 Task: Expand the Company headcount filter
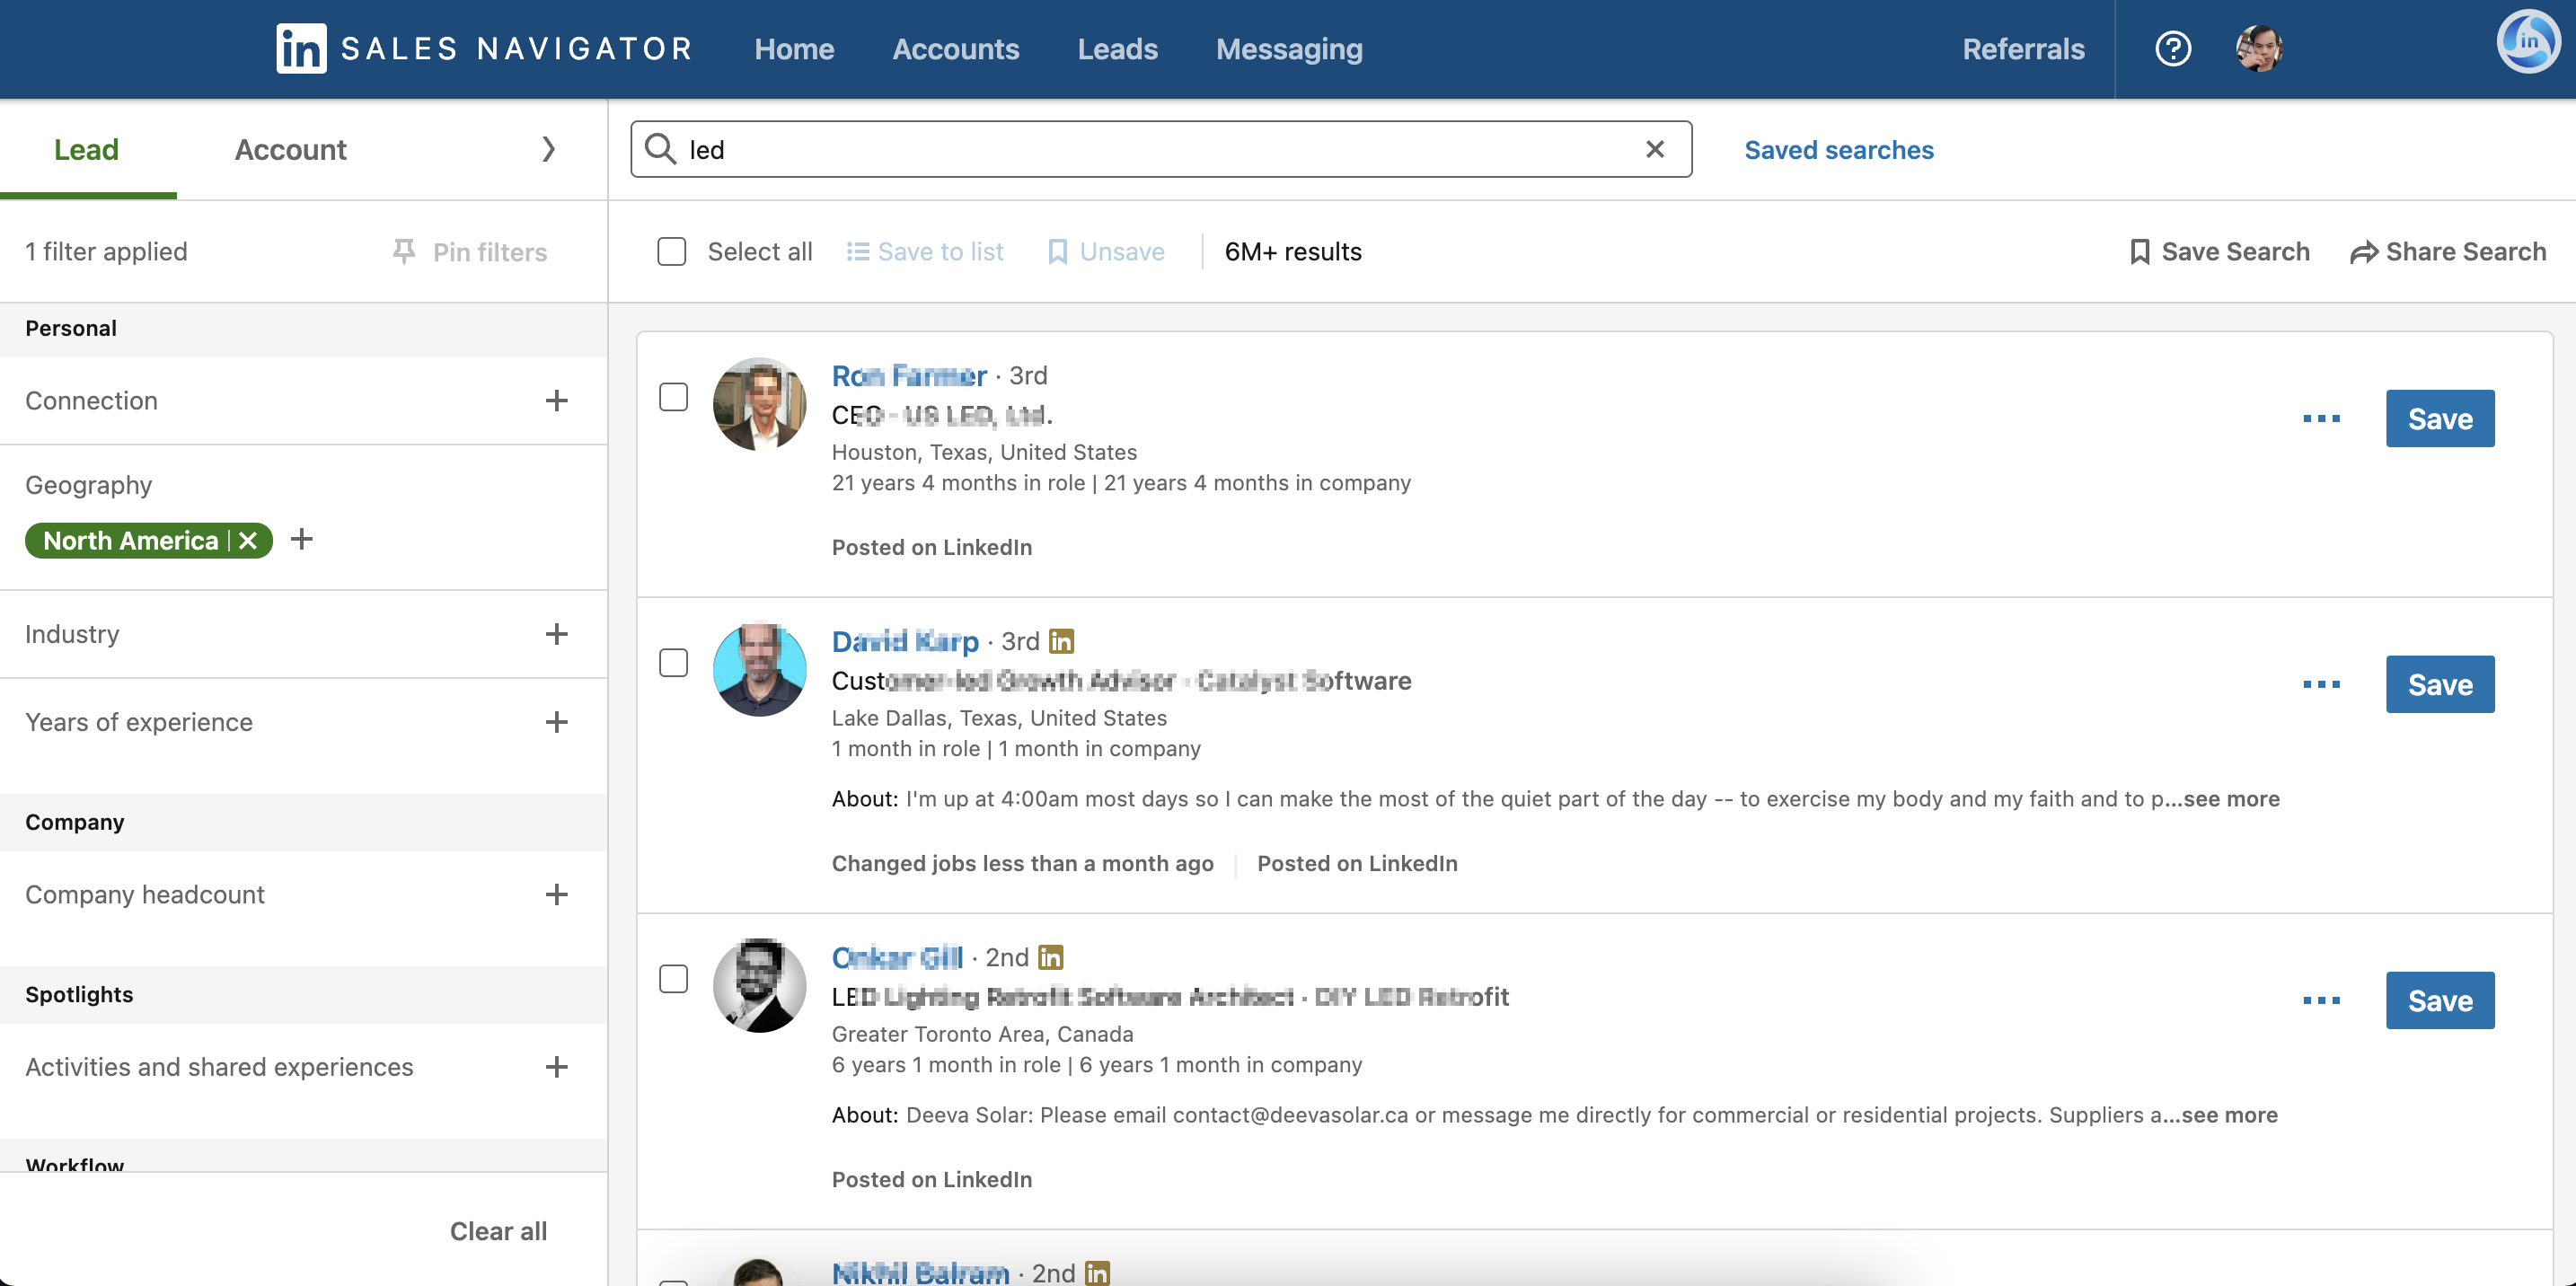[x=556, y=894]
